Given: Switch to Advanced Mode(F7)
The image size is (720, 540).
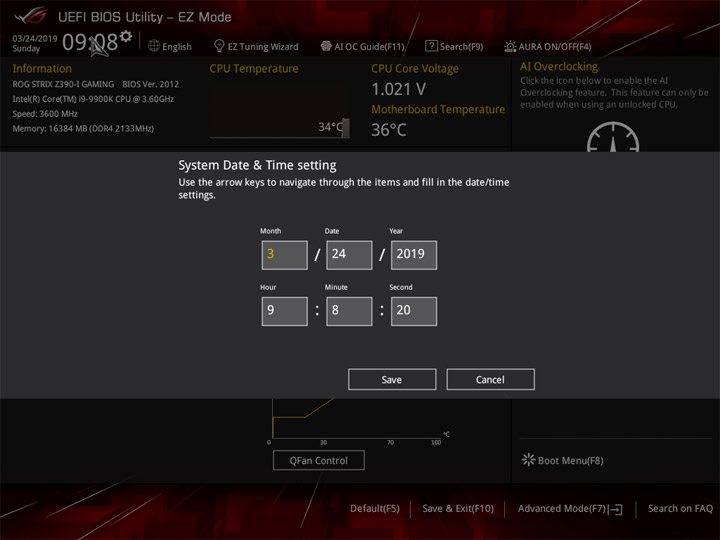Looking at the screenshot, I should [x=562, y=509].
